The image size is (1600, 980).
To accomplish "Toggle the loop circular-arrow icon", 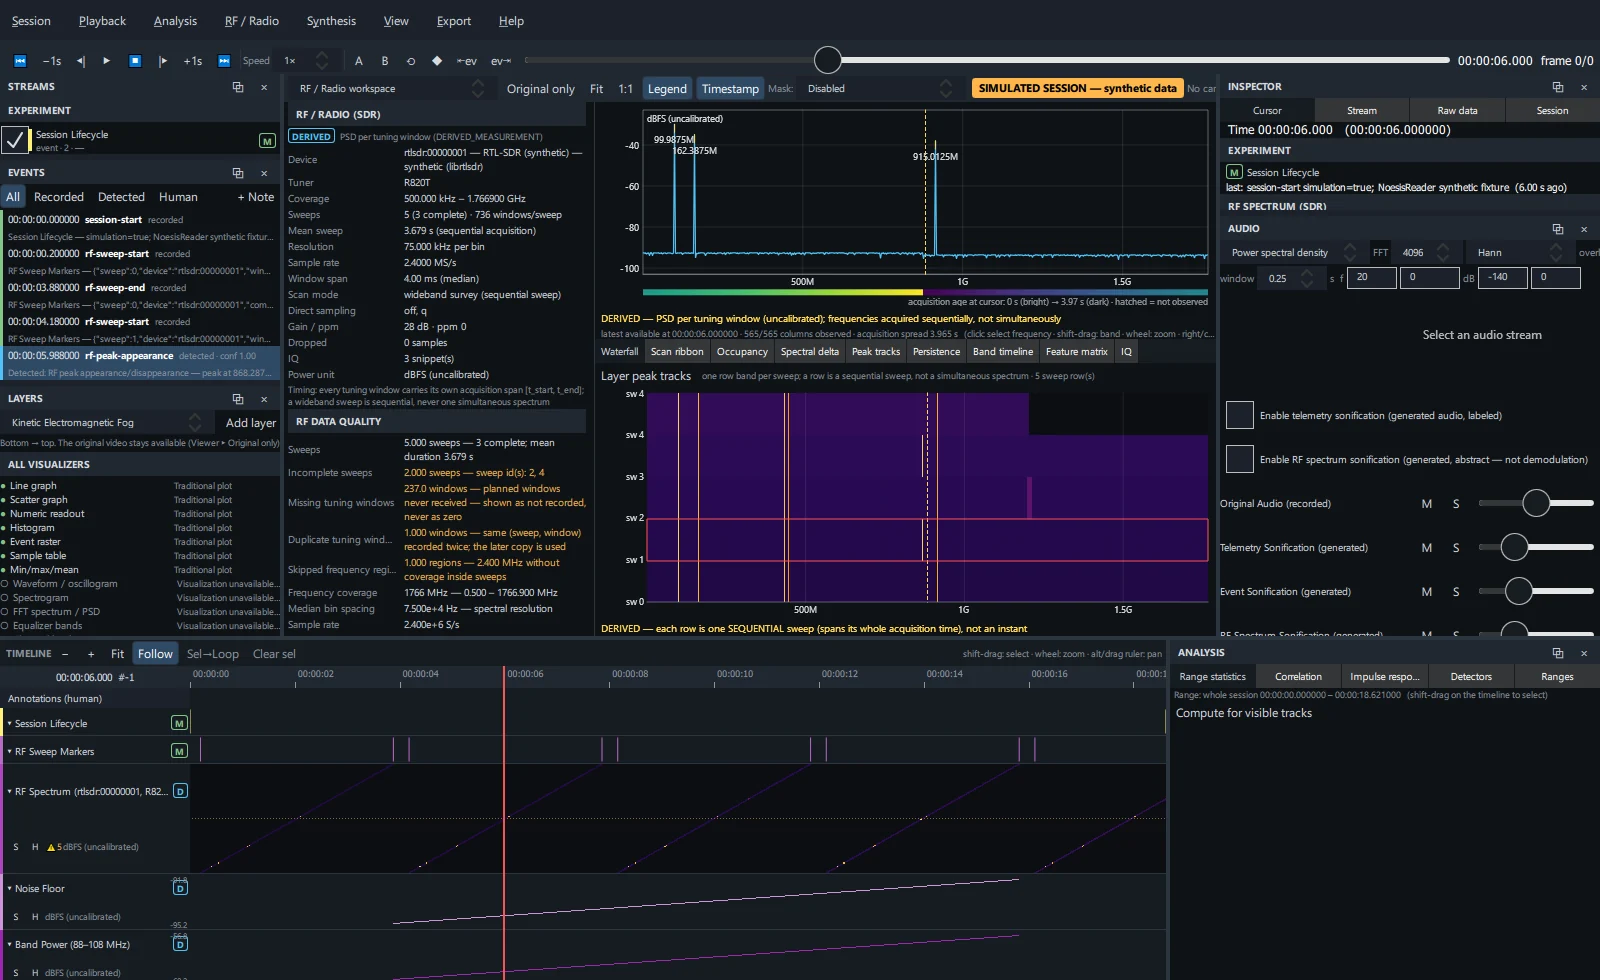I will [x=411, y=61].
